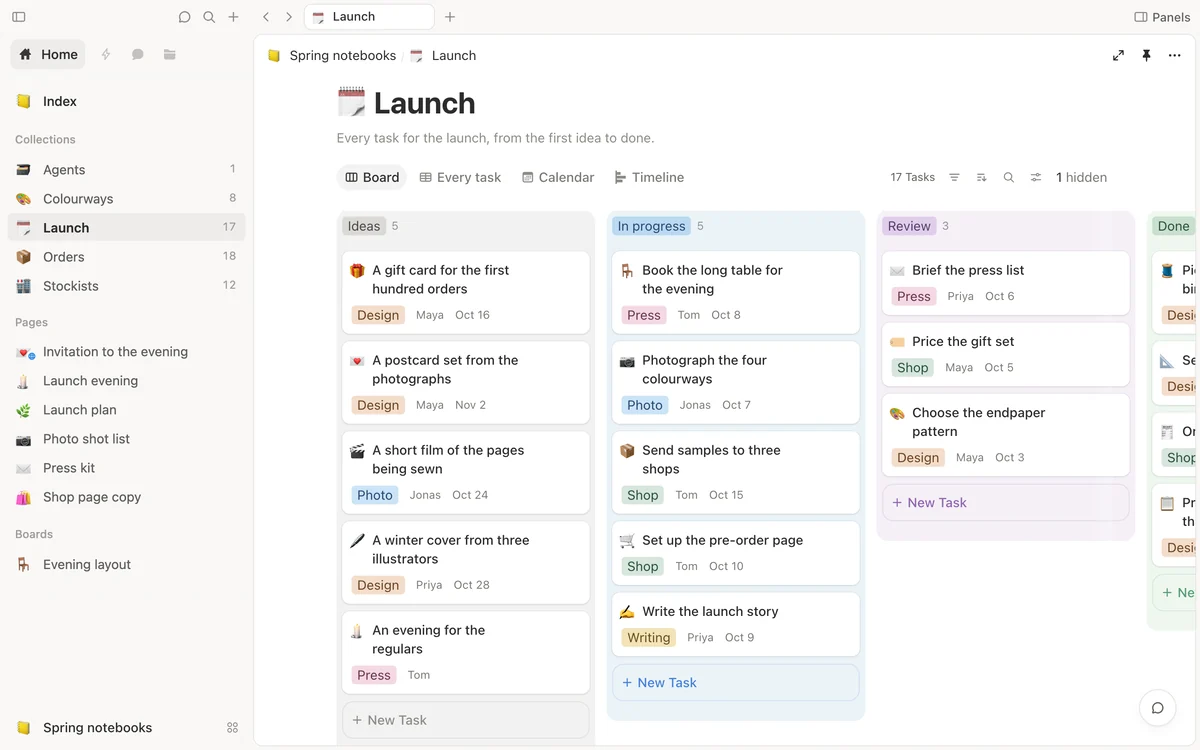Add New Task in Ideas column

click(x=465, y=720)
